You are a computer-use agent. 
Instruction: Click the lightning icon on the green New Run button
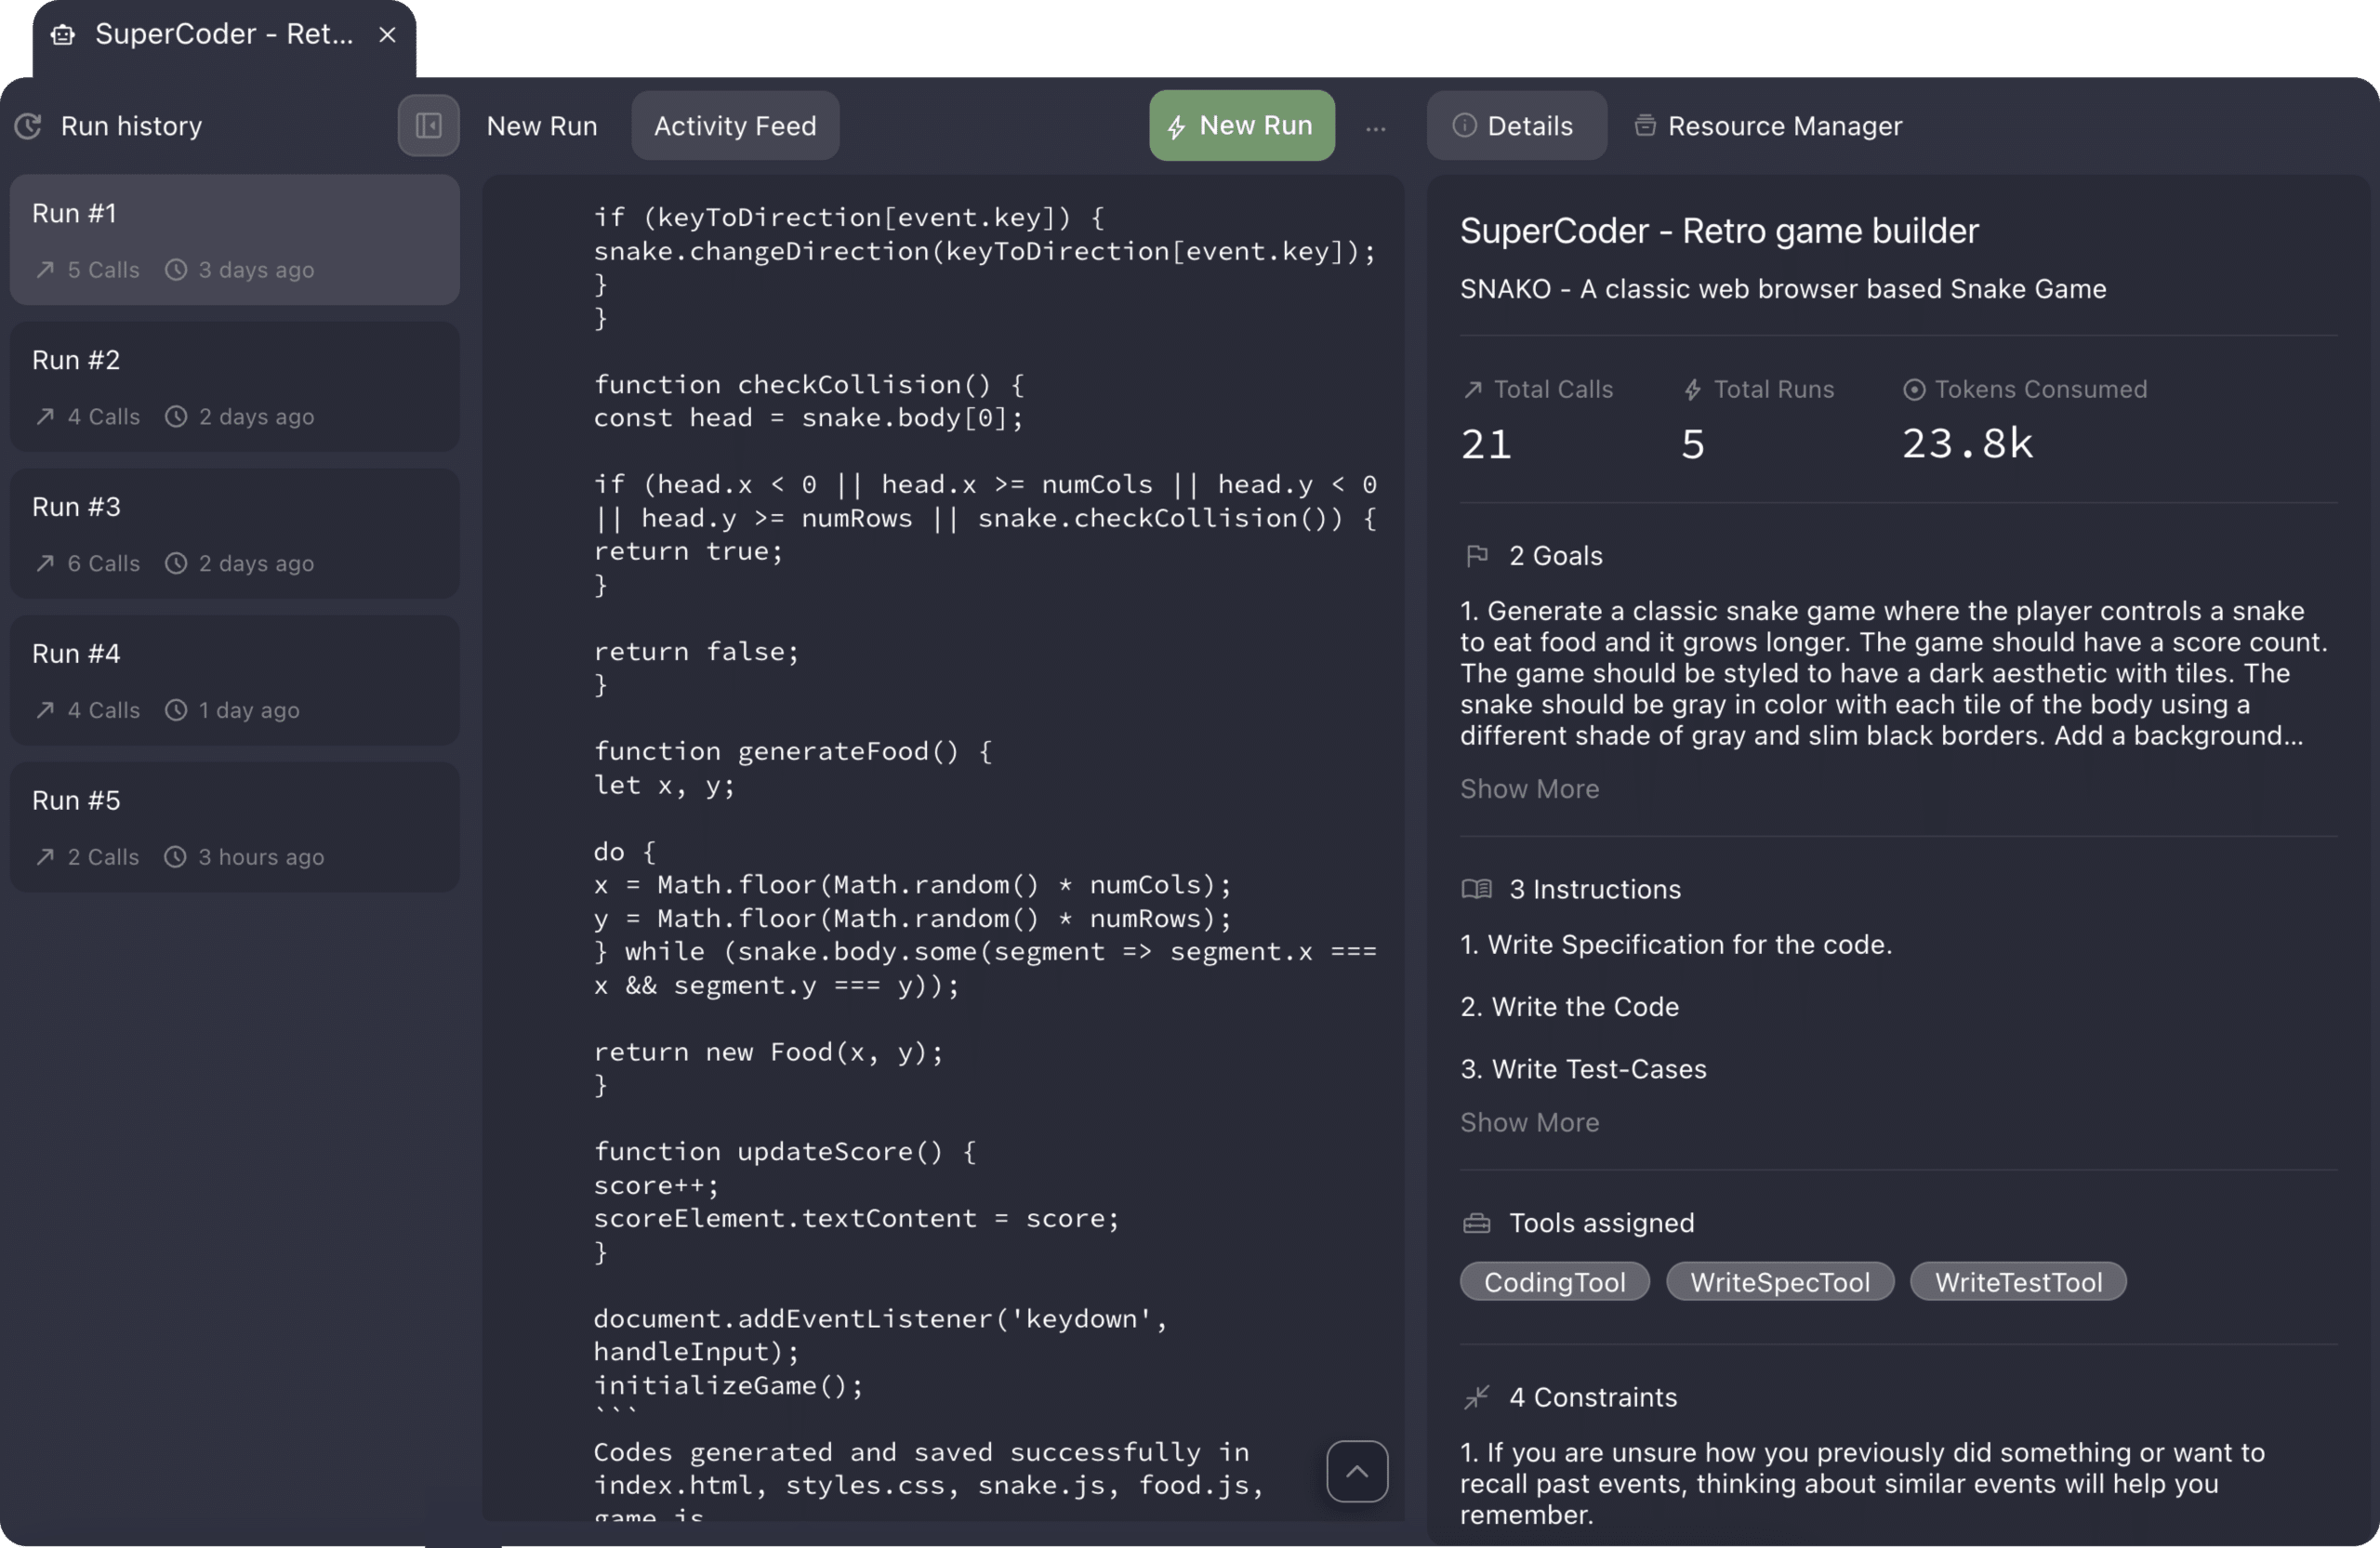click(x=1175, y=126)
